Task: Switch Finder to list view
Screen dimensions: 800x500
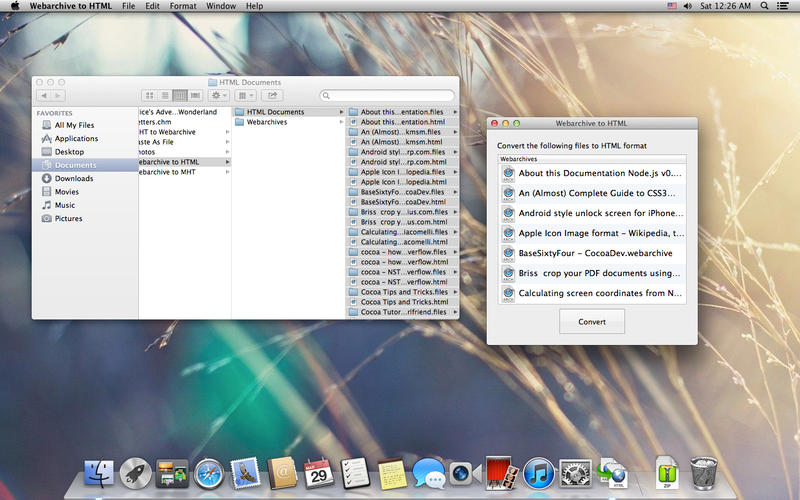Action: click(x=165, y=95)
